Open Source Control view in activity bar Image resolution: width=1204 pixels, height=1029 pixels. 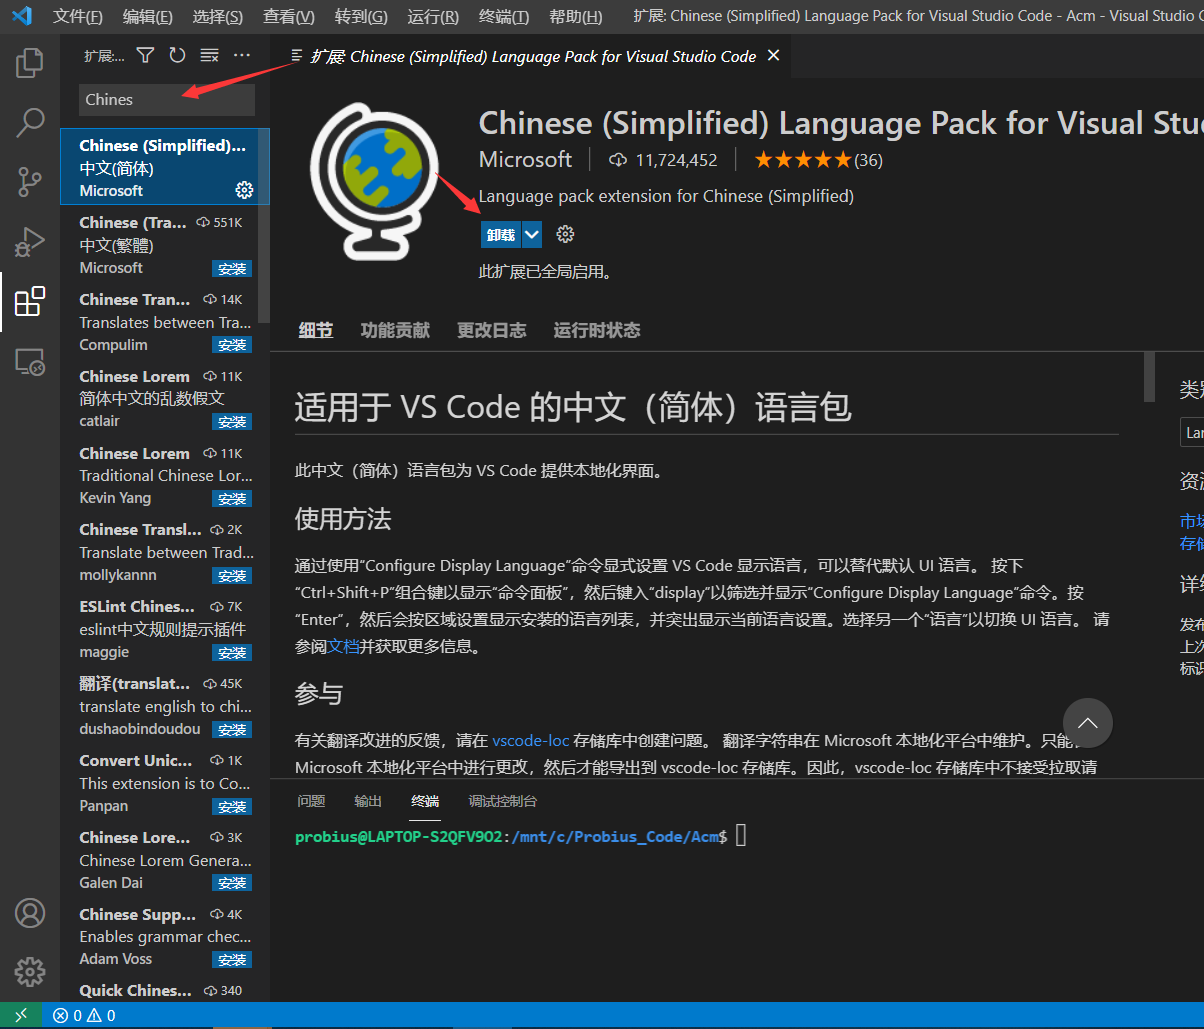(x=30, y=182)
